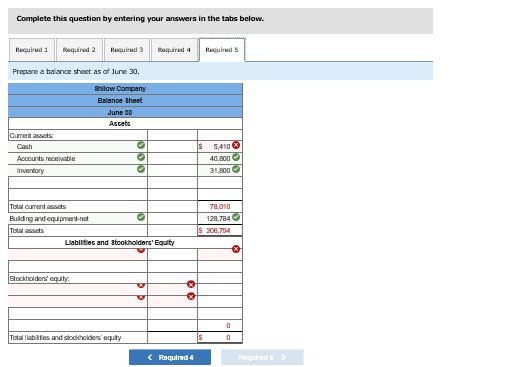
Task: Click Total current assets value 78,010
Action: pyautogui.click(x=220, y=207)
